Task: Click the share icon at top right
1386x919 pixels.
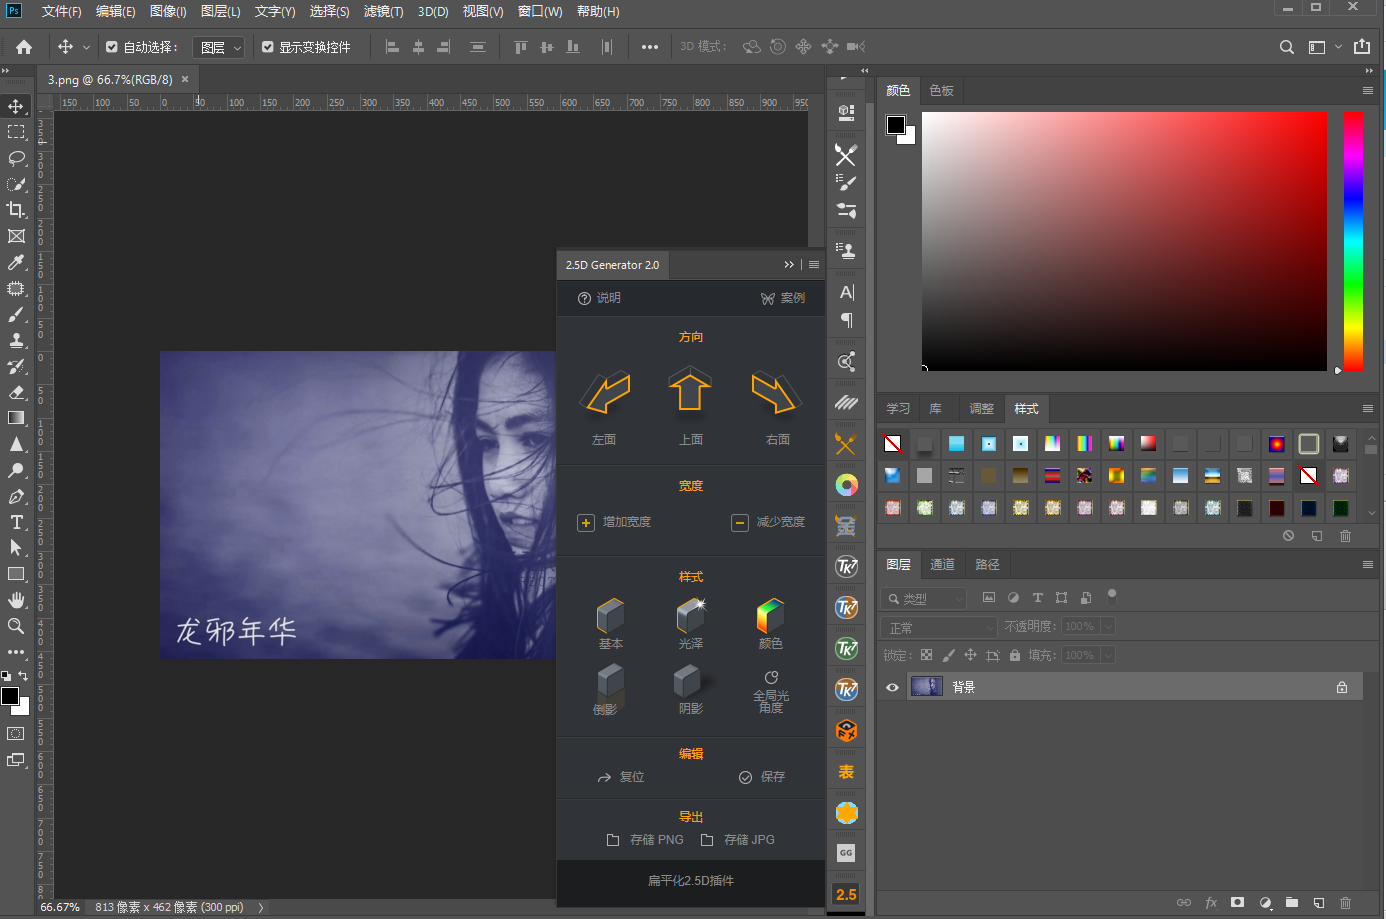Action: click(x=1362, y=47)
